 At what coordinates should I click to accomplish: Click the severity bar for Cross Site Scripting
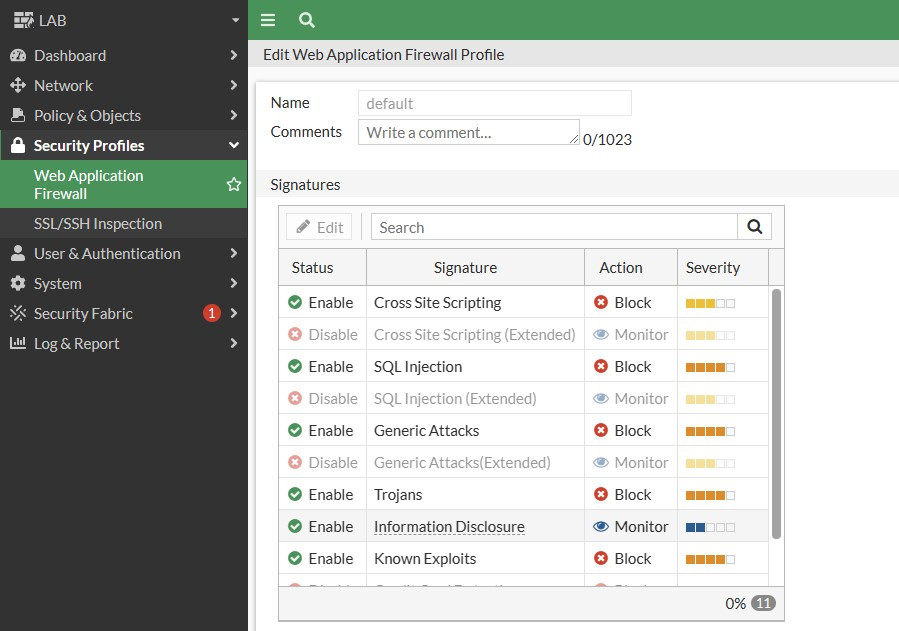click(710, 303)
